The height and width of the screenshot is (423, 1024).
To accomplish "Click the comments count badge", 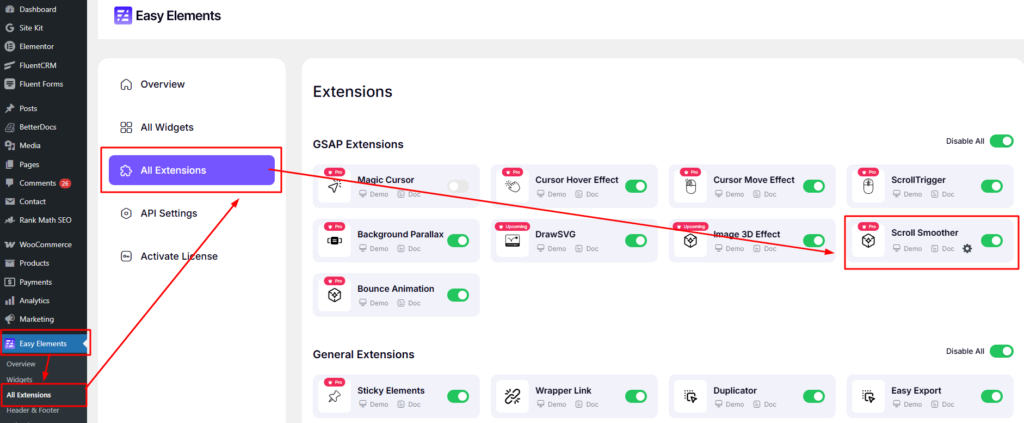I will pos(65,184).
